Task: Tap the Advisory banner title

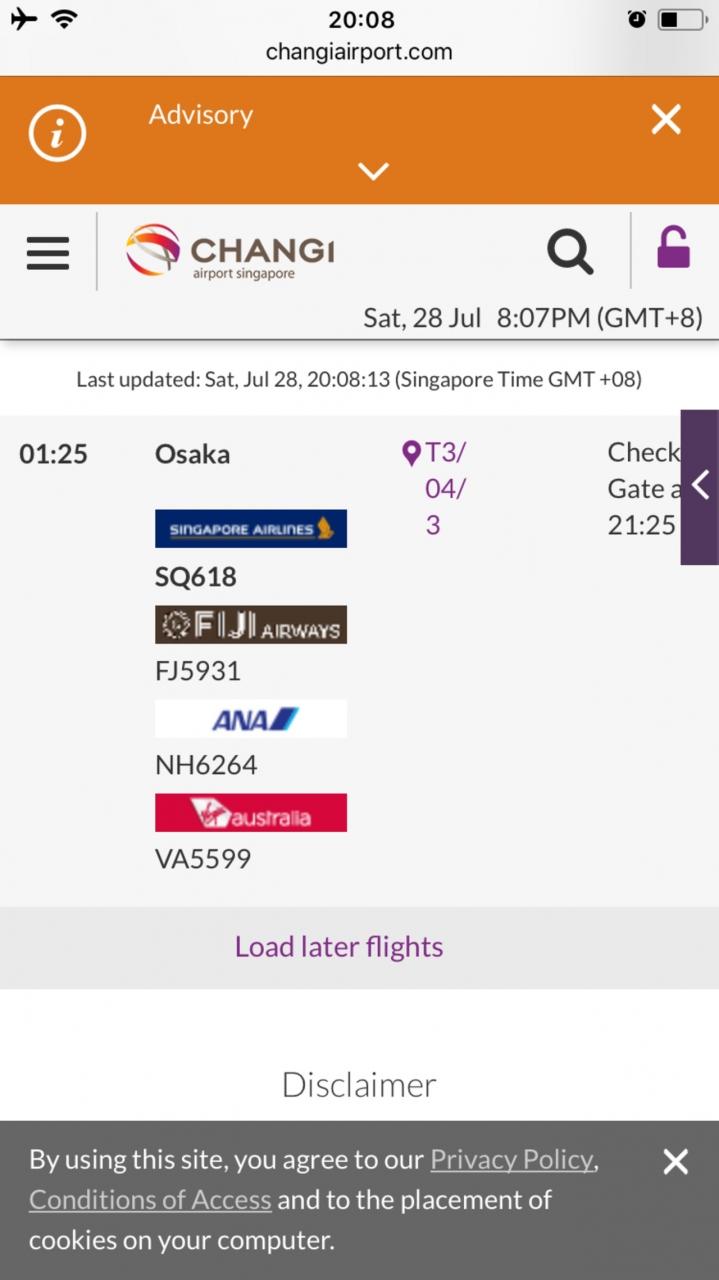Action: click(201, 115)
